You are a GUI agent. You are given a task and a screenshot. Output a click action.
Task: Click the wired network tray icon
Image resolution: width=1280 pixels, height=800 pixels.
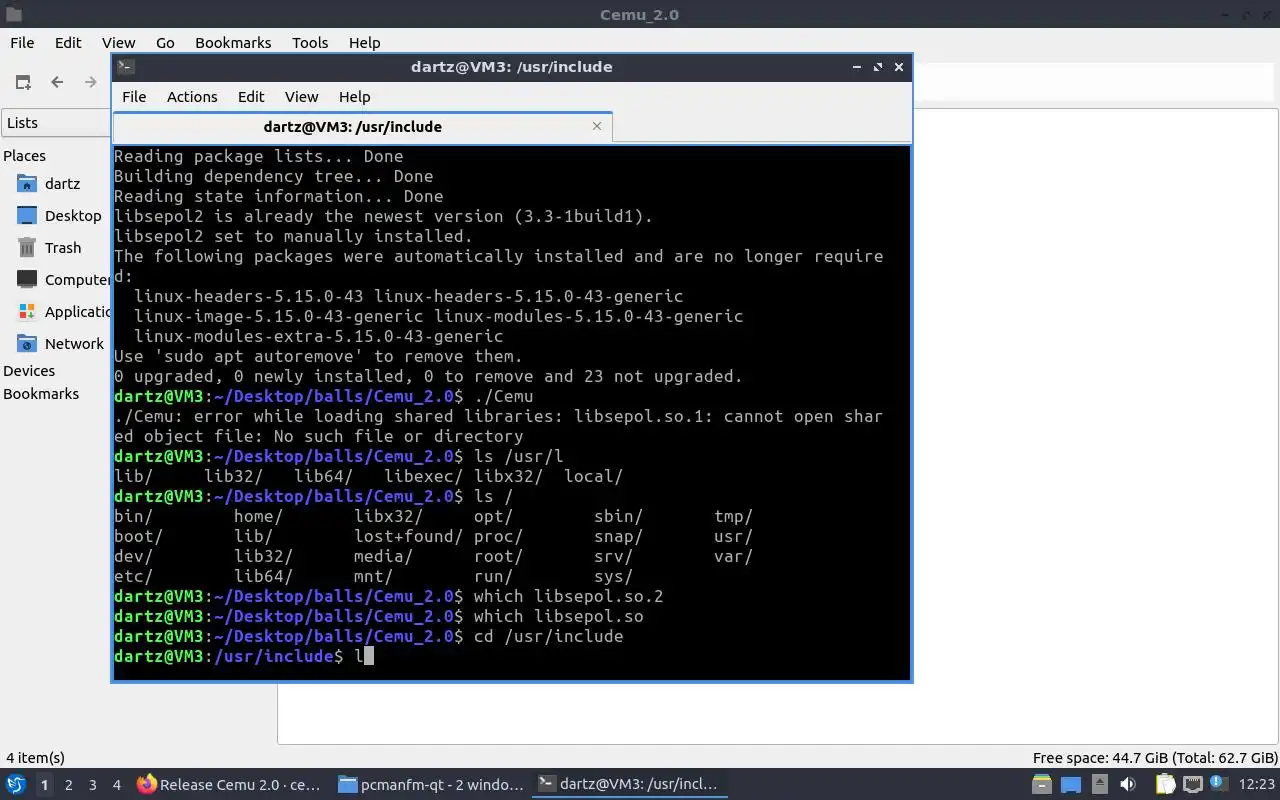1193,785
